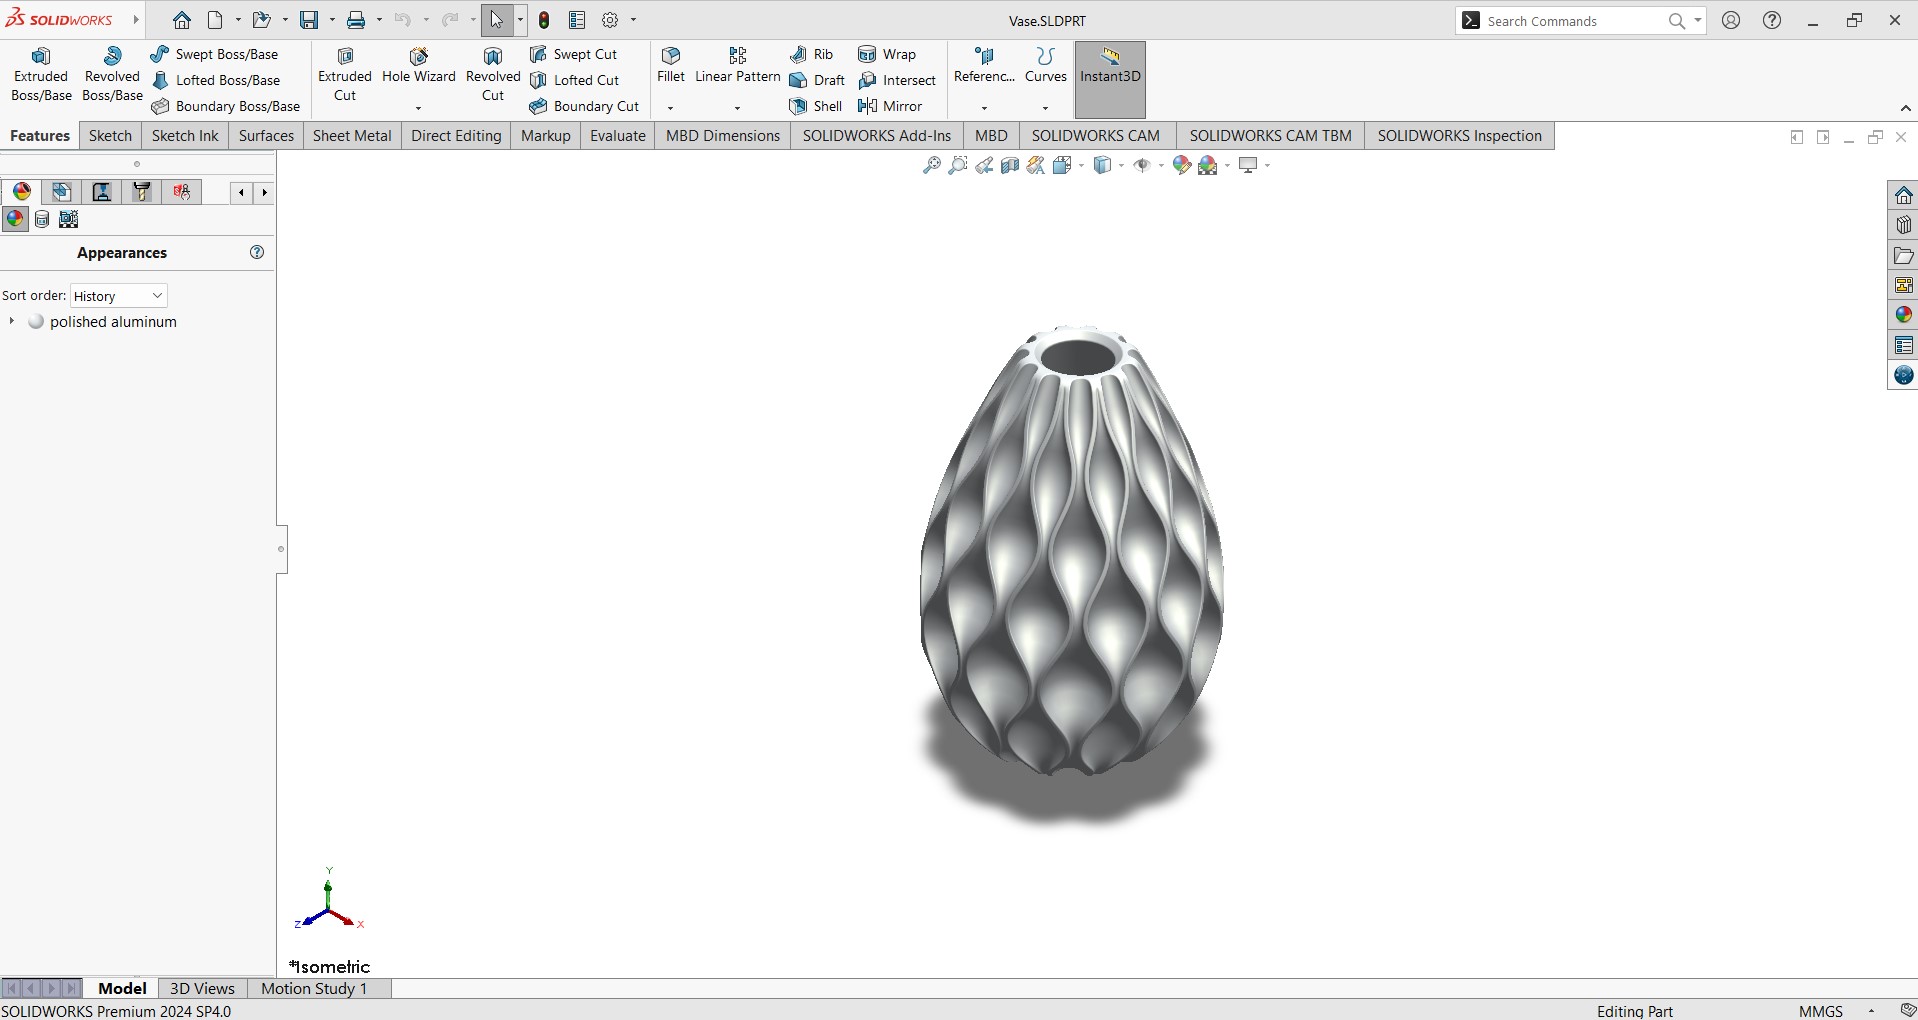The width and height of the screenshot is (1918, 1020).
Task: Expand the SOLIDWORKS menu flyout arrow
Action: 136,20
